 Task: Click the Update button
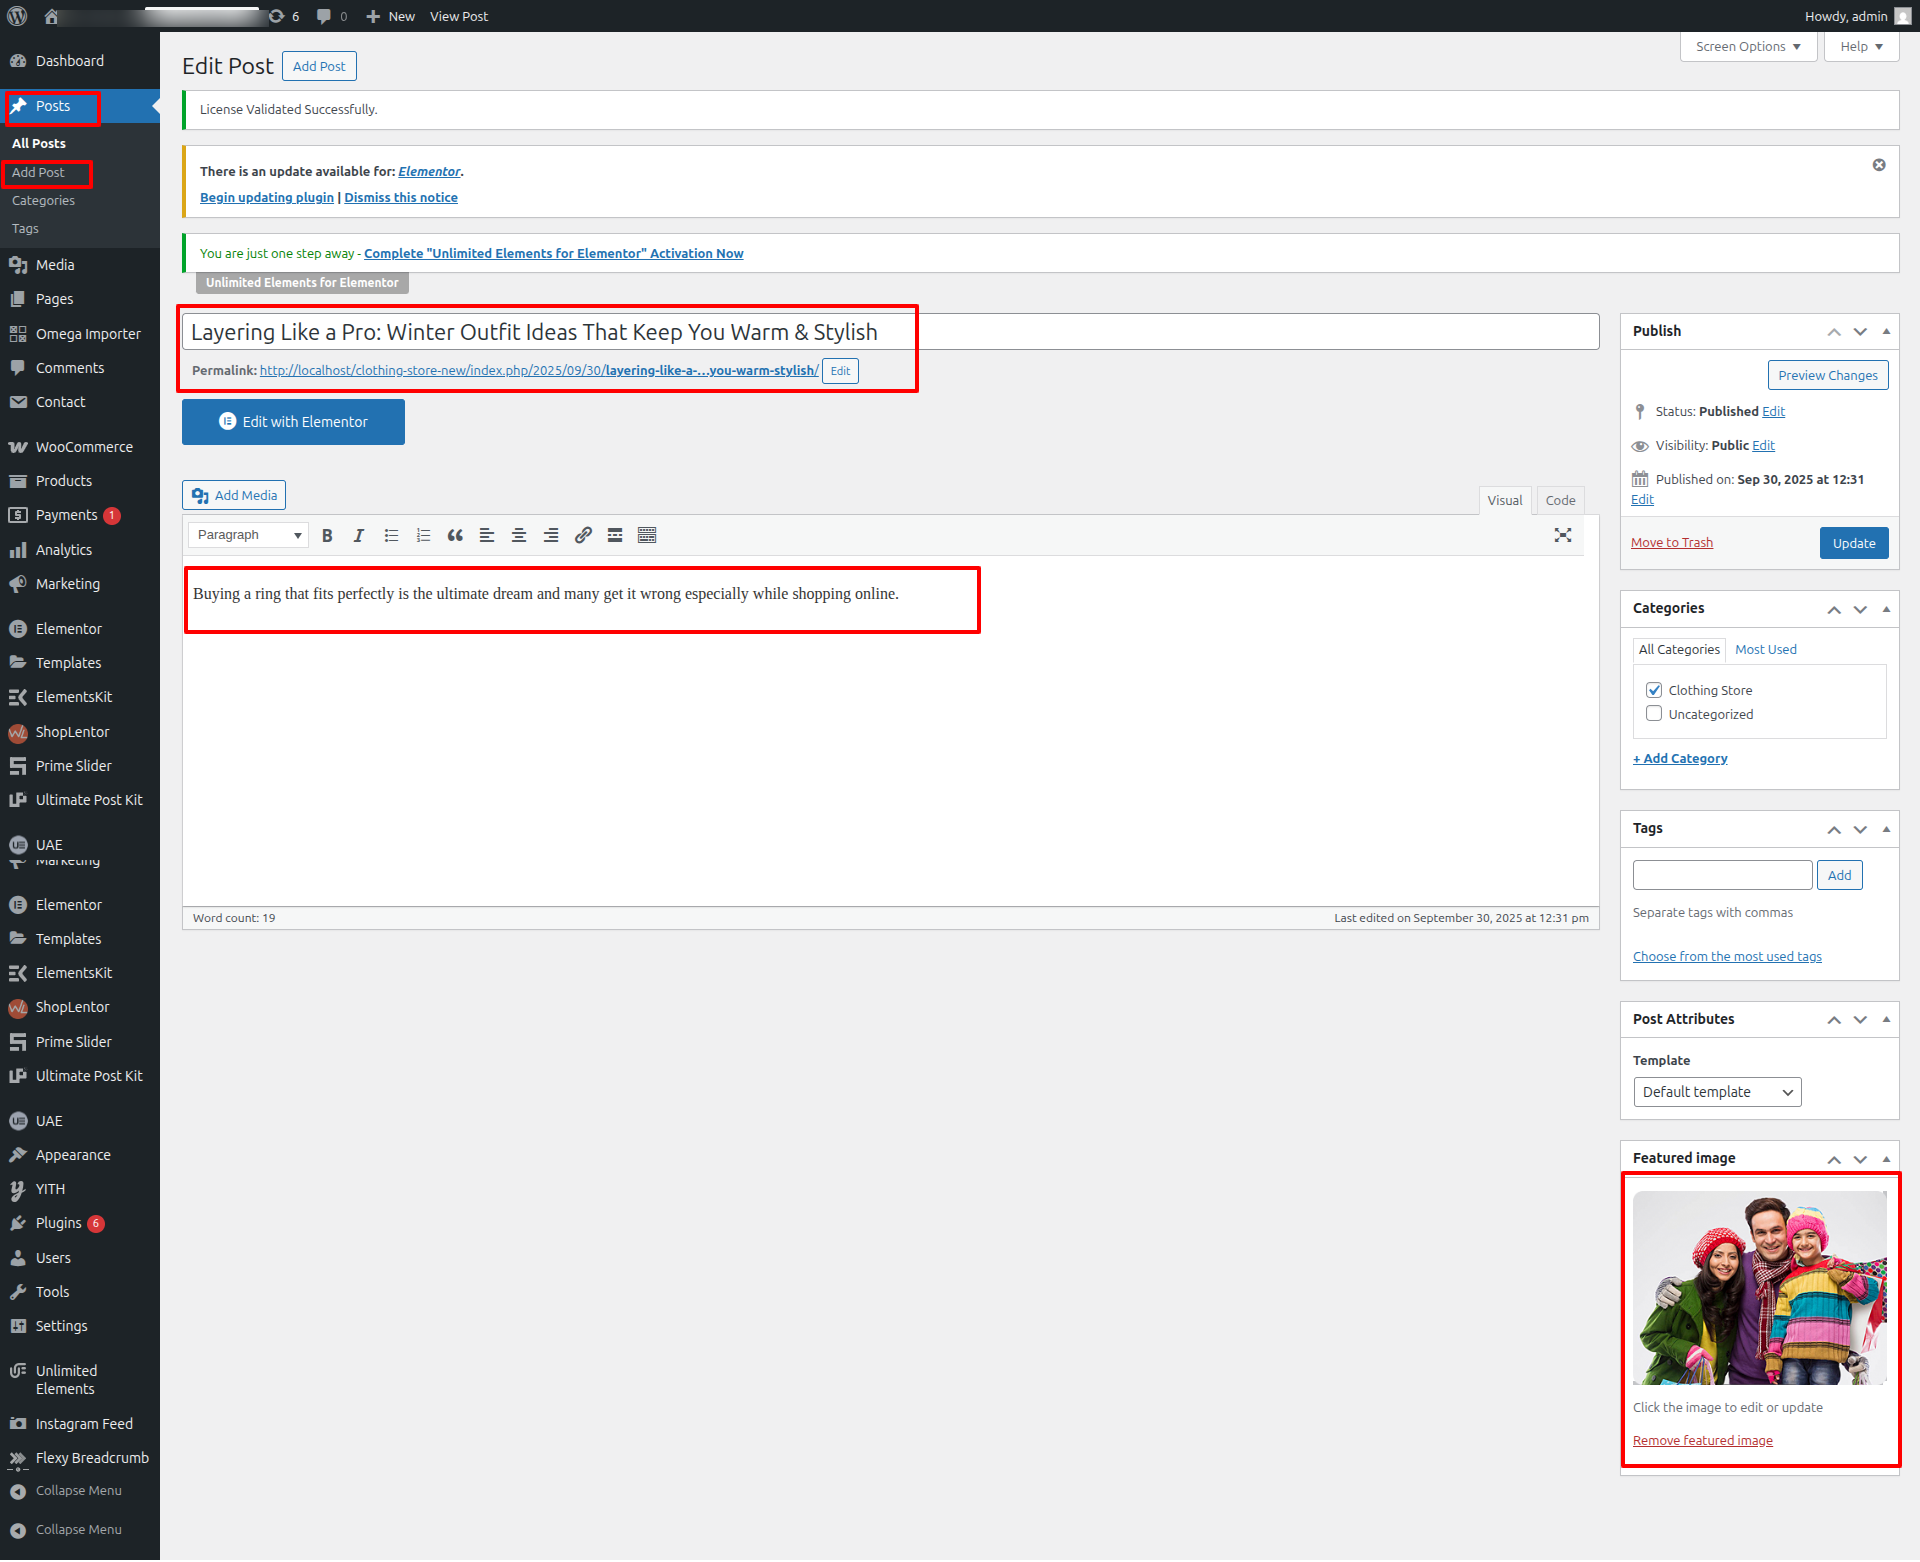click(x=1853, y=543)
